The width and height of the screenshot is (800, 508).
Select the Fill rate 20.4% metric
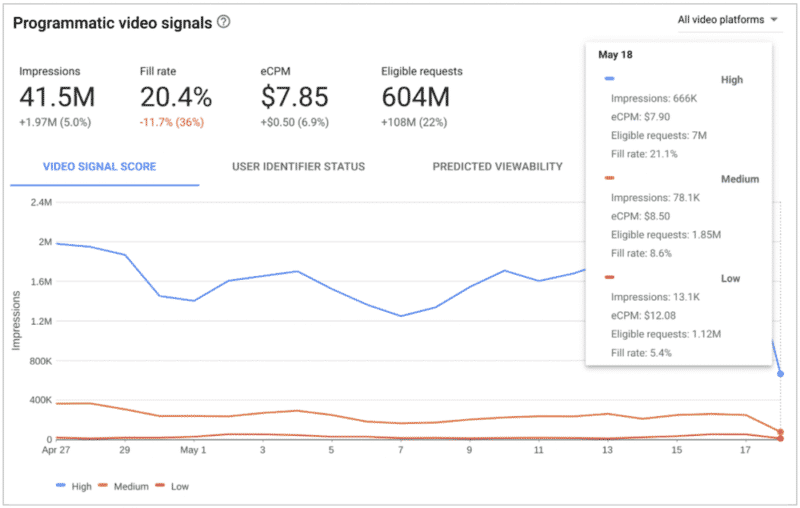point(176,97)
